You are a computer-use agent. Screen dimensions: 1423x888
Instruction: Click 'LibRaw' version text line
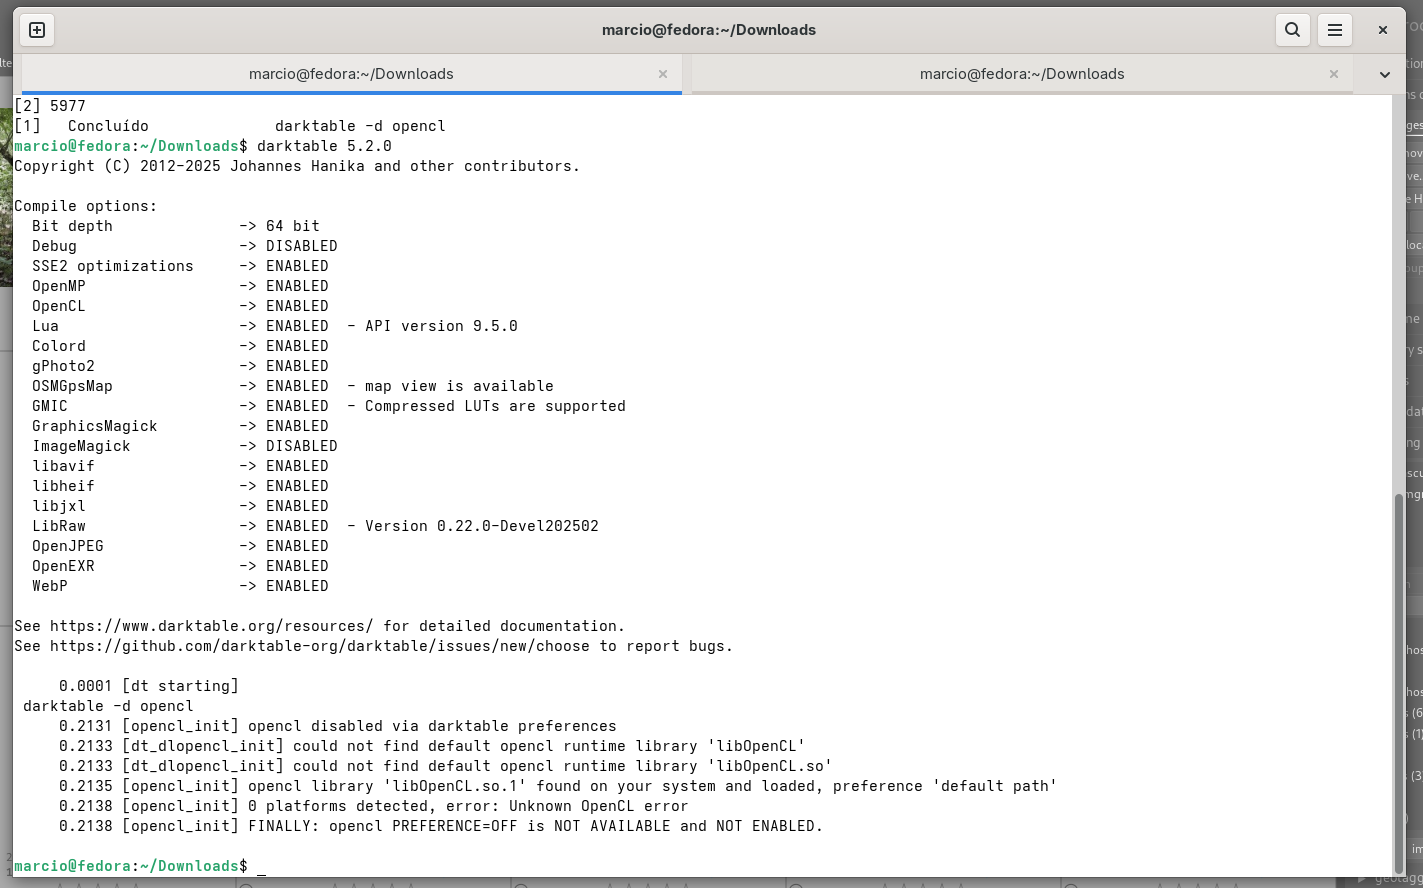315,526
